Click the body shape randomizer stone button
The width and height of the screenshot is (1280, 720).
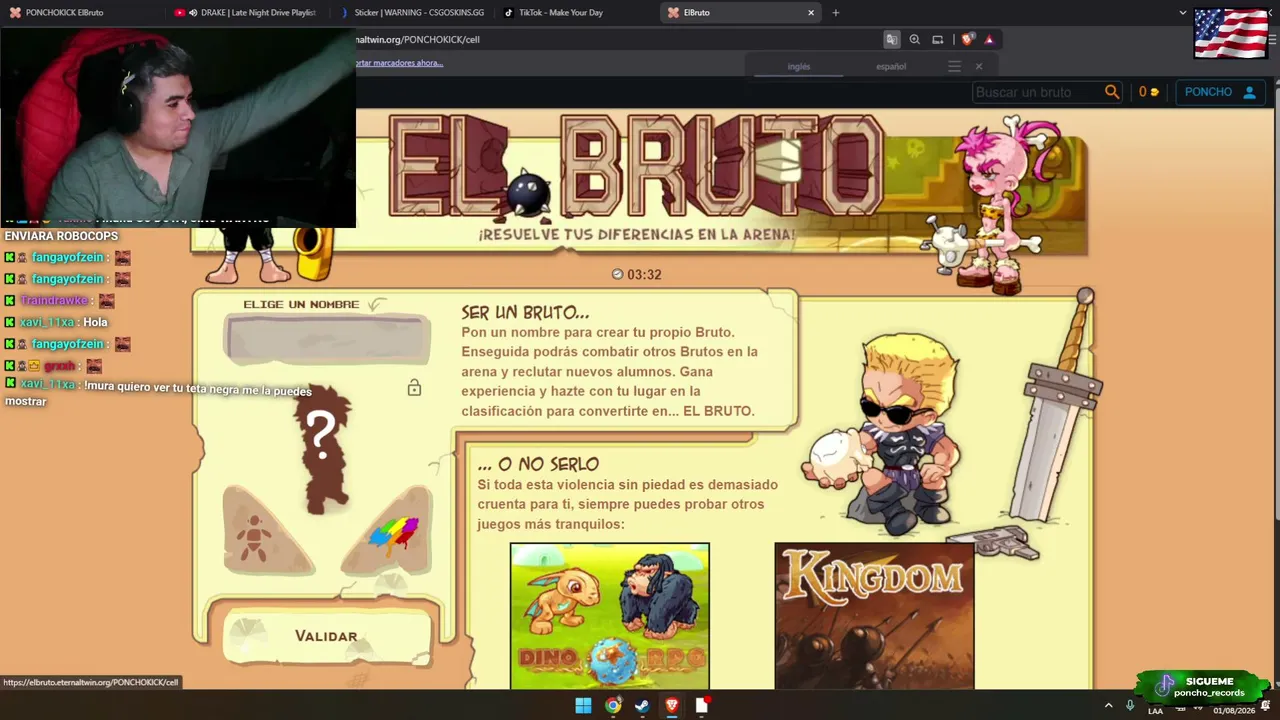[x=268, y=530]
